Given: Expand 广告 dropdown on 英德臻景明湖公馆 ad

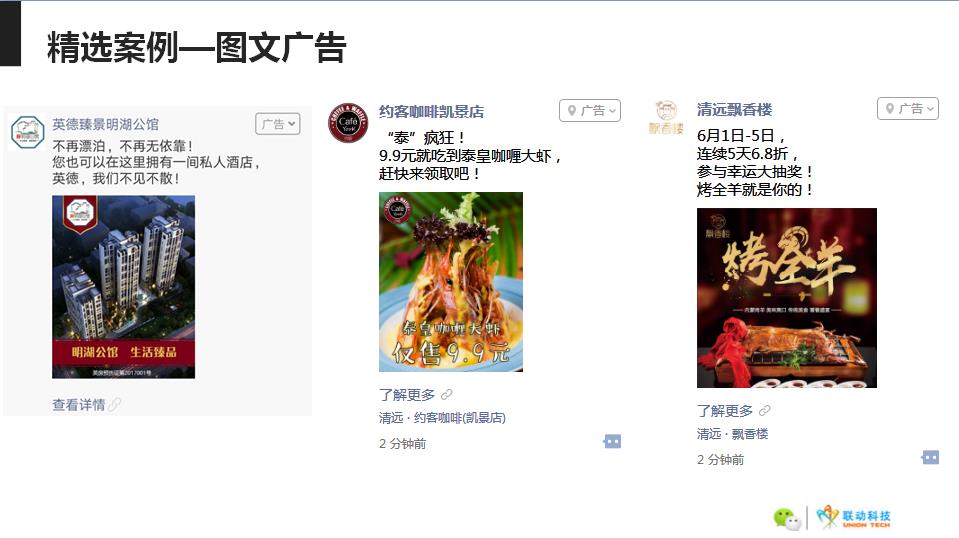Looking at the screenshot, I should pos(278,124).
